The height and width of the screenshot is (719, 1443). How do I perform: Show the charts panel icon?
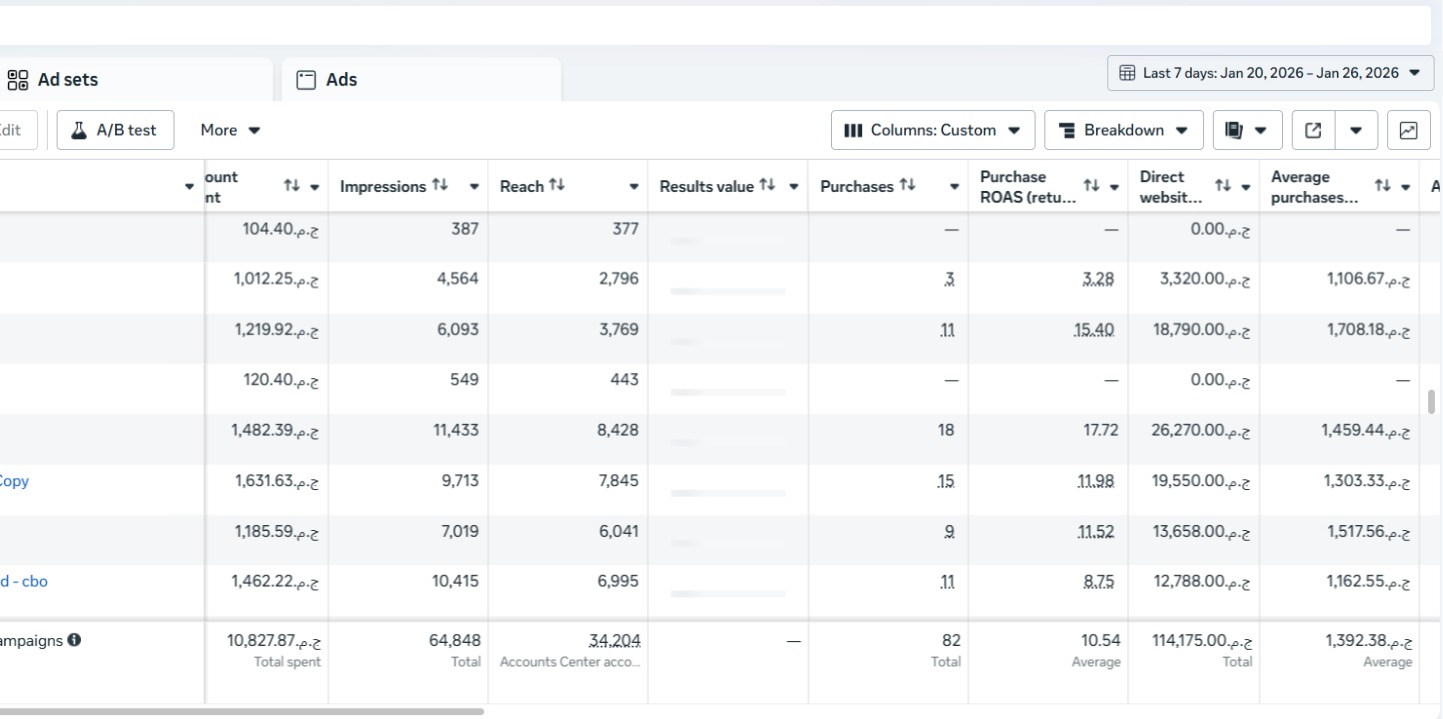click(x=1408, y=130)
